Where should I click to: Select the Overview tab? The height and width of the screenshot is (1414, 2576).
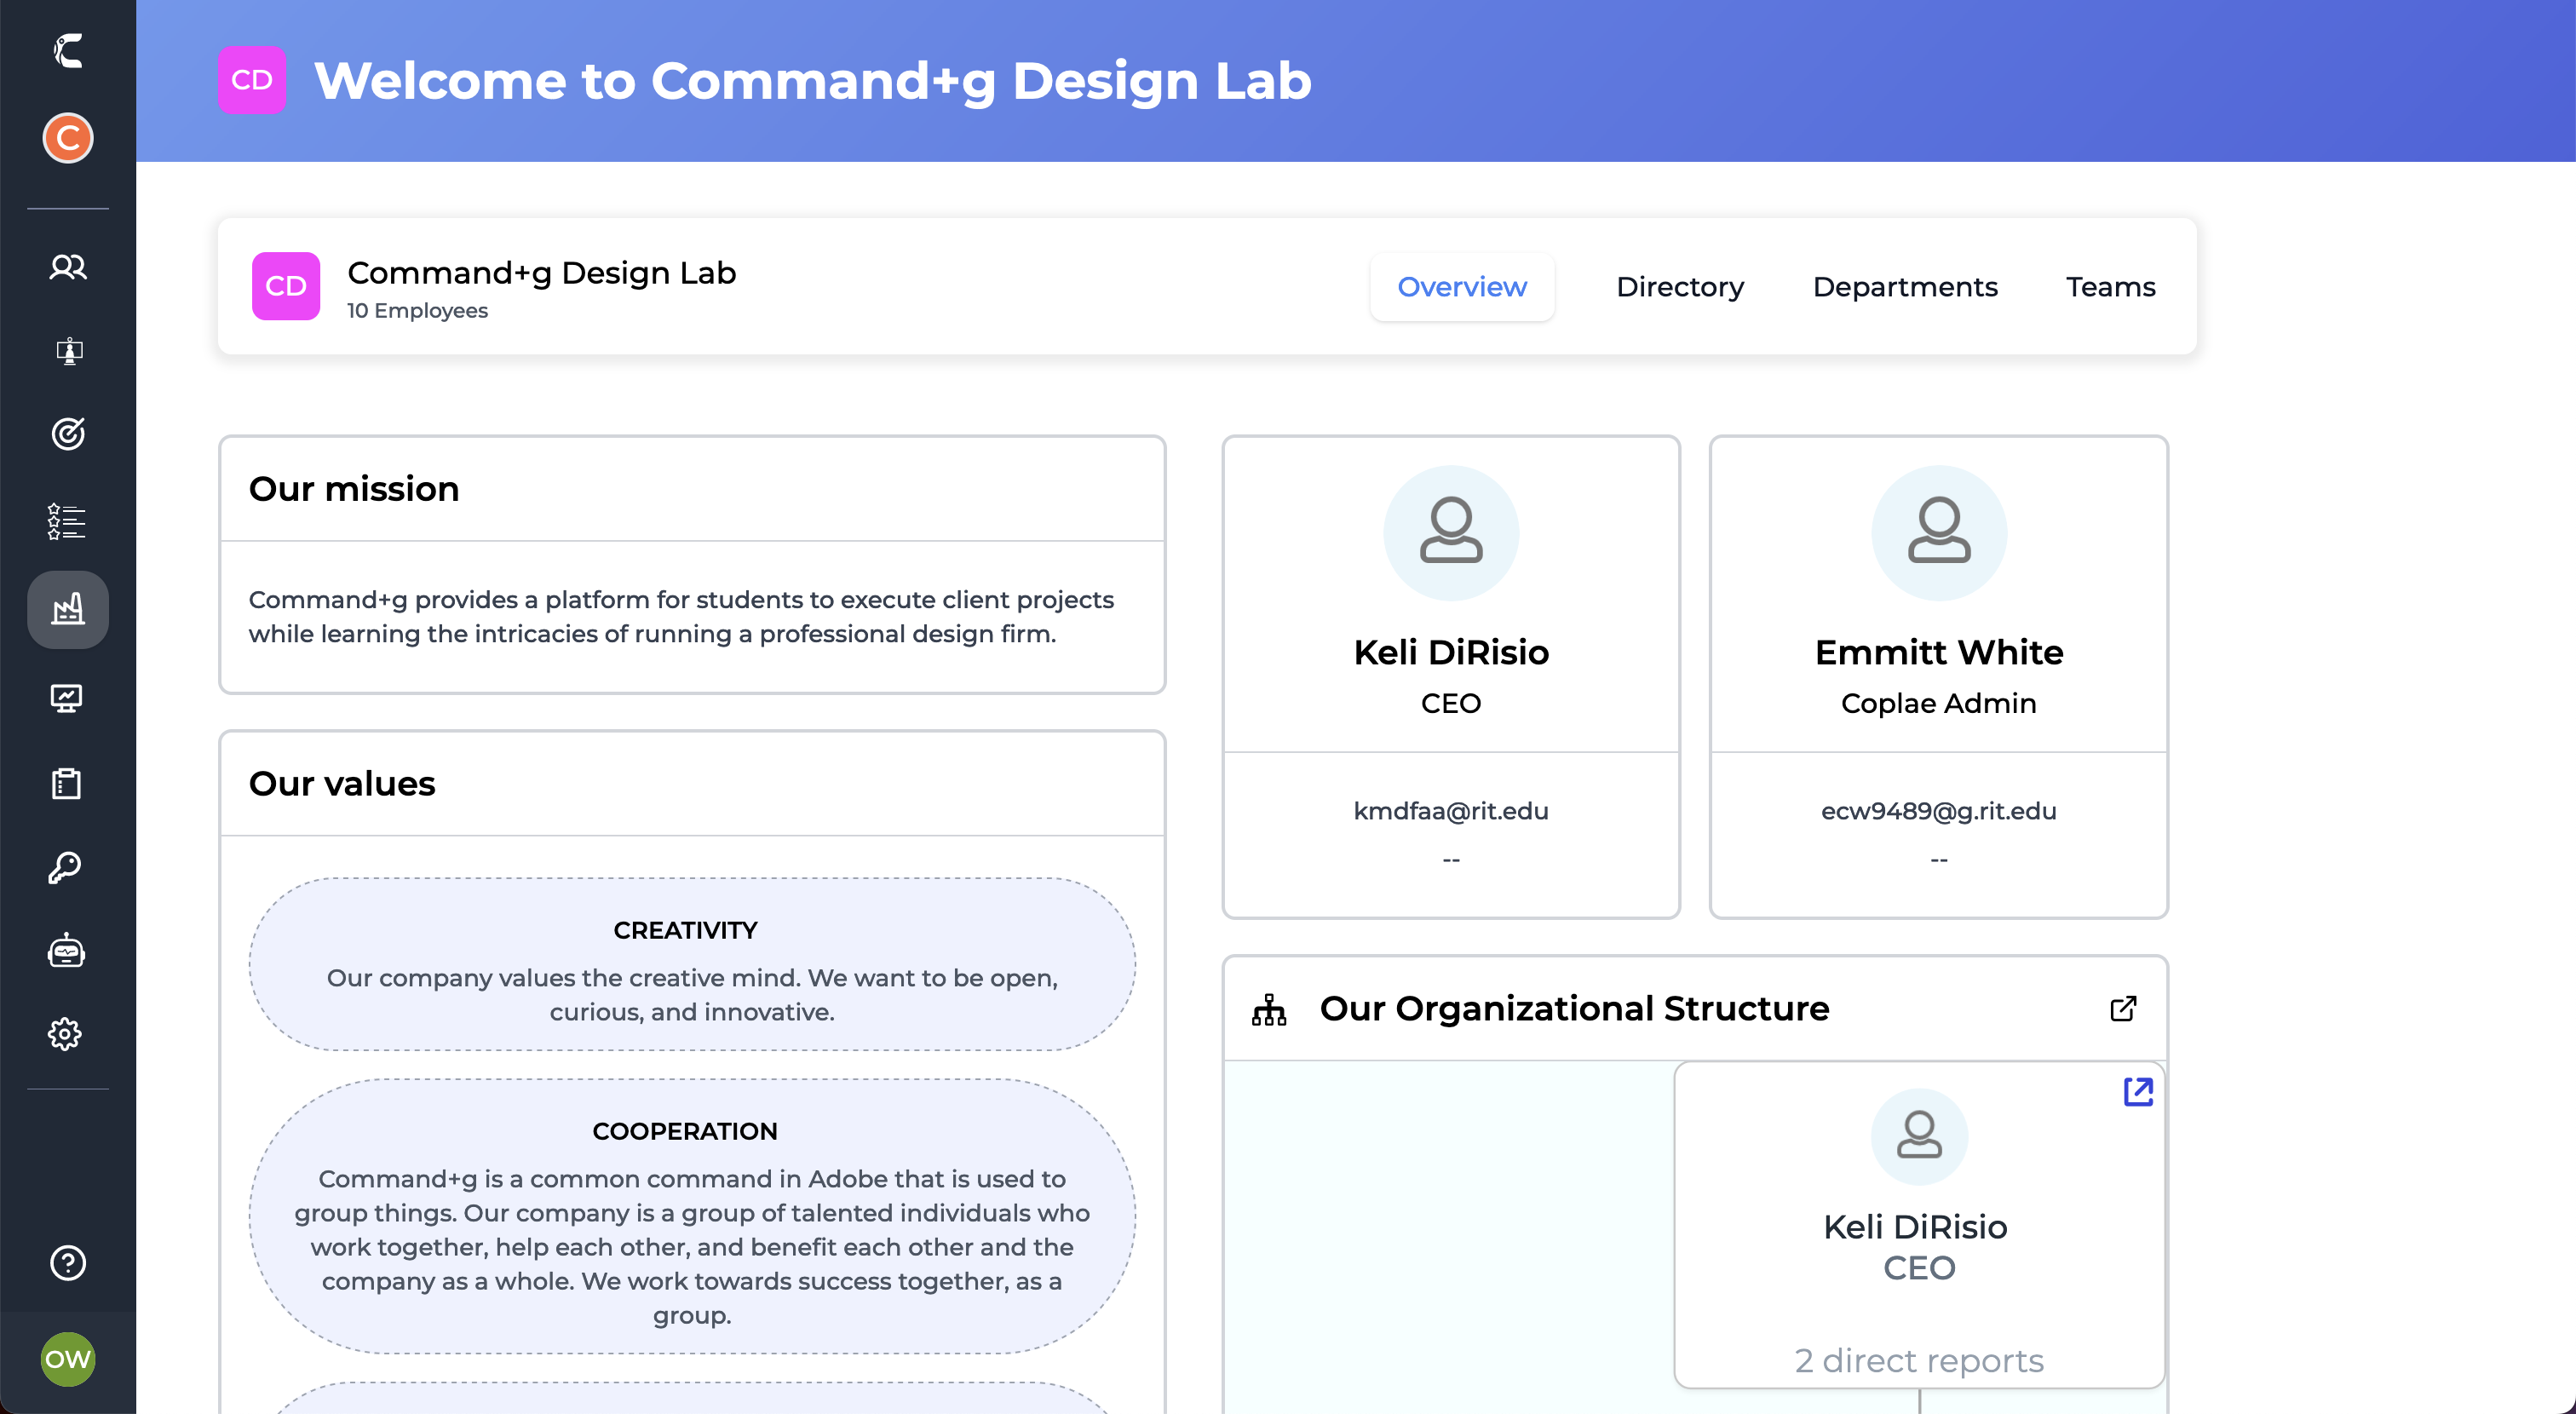(x=1462, y=286)
